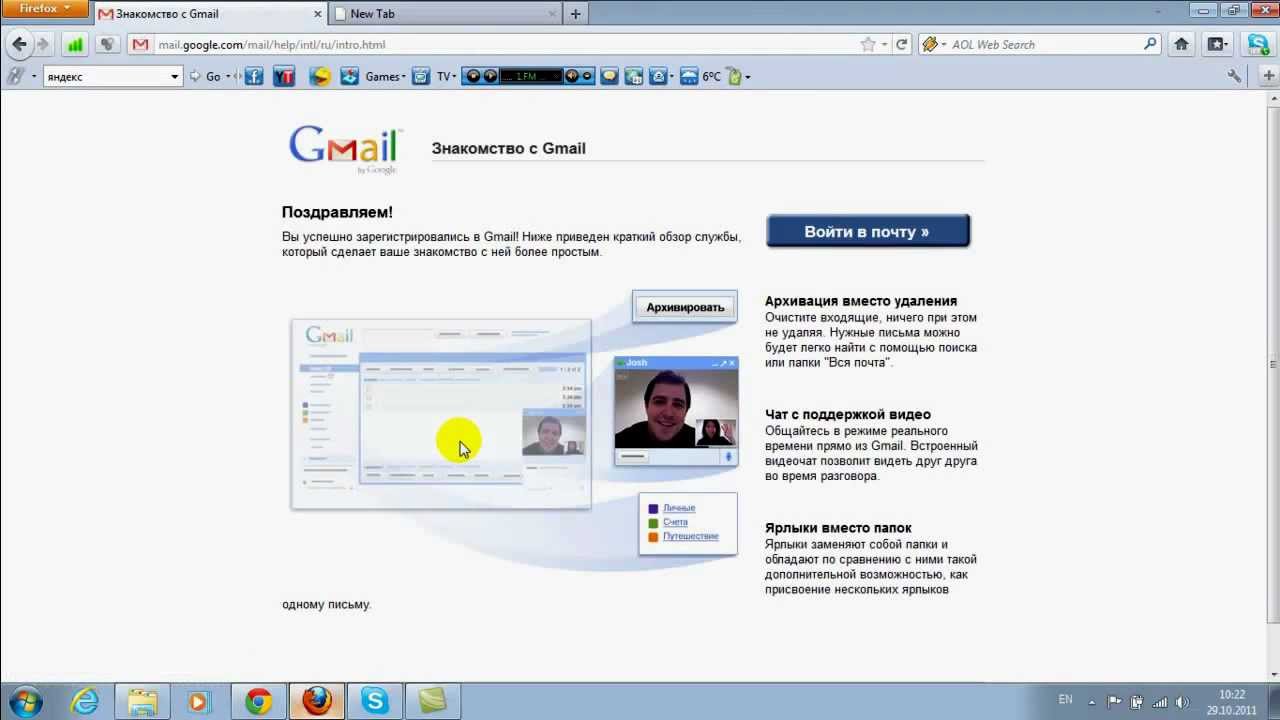Open Windows Media Player from the taskbar
Screen dimensions: 1280x720
point(199,702)
